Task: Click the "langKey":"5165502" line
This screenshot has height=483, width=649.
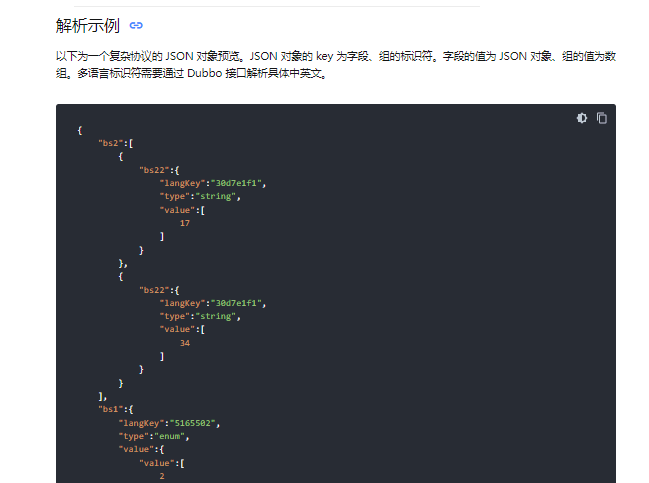Action: [169, 423]
